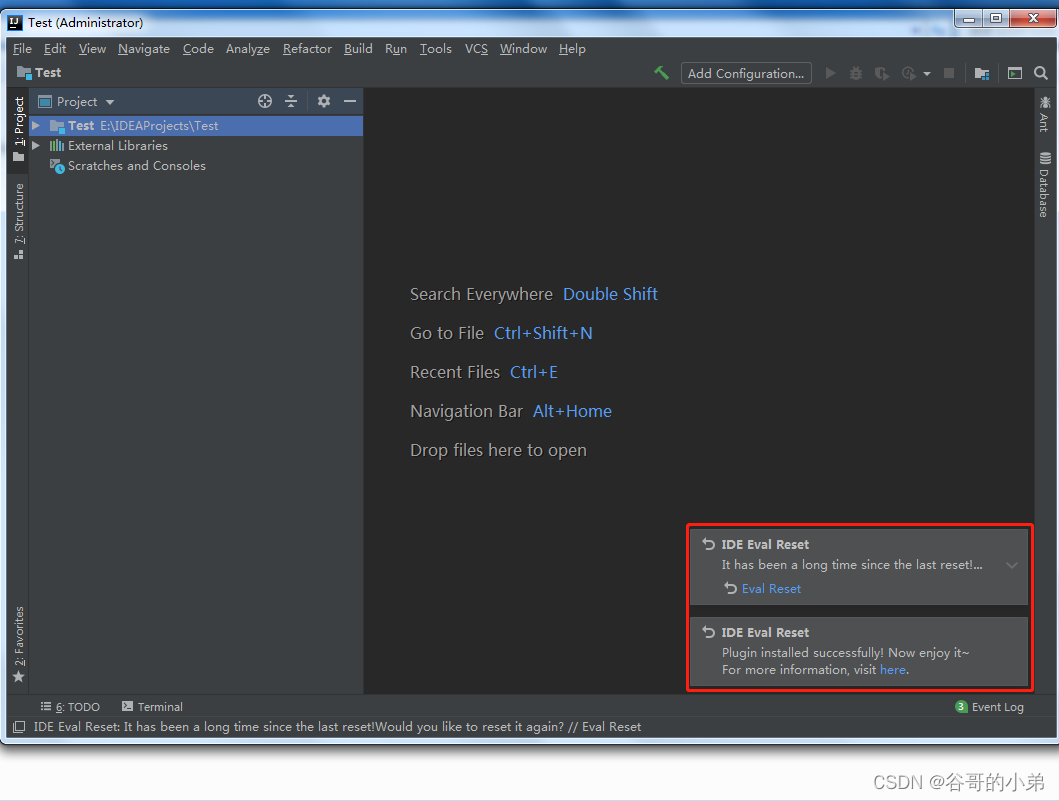The image size is (1059, 801).
Task: Open the 2: Favorites tool window tab
Action: coord(18,644)
